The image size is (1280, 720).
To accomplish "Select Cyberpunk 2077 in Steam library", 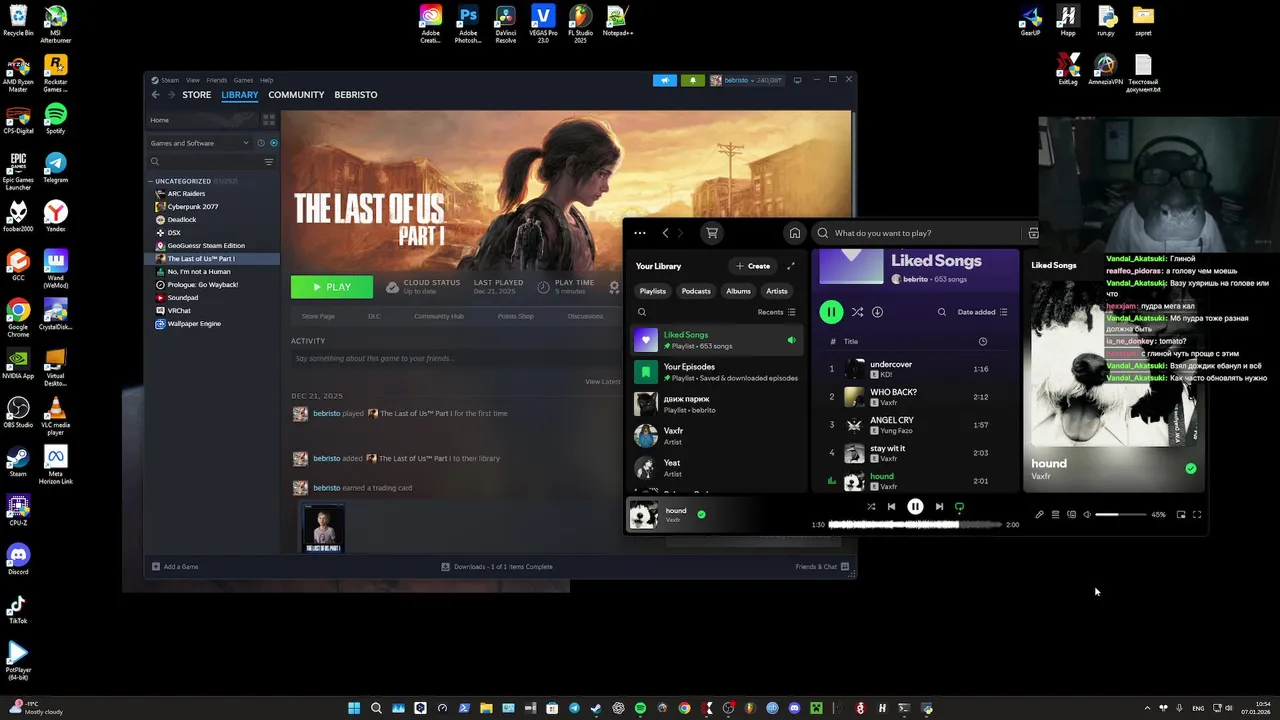I will [193, 207].
